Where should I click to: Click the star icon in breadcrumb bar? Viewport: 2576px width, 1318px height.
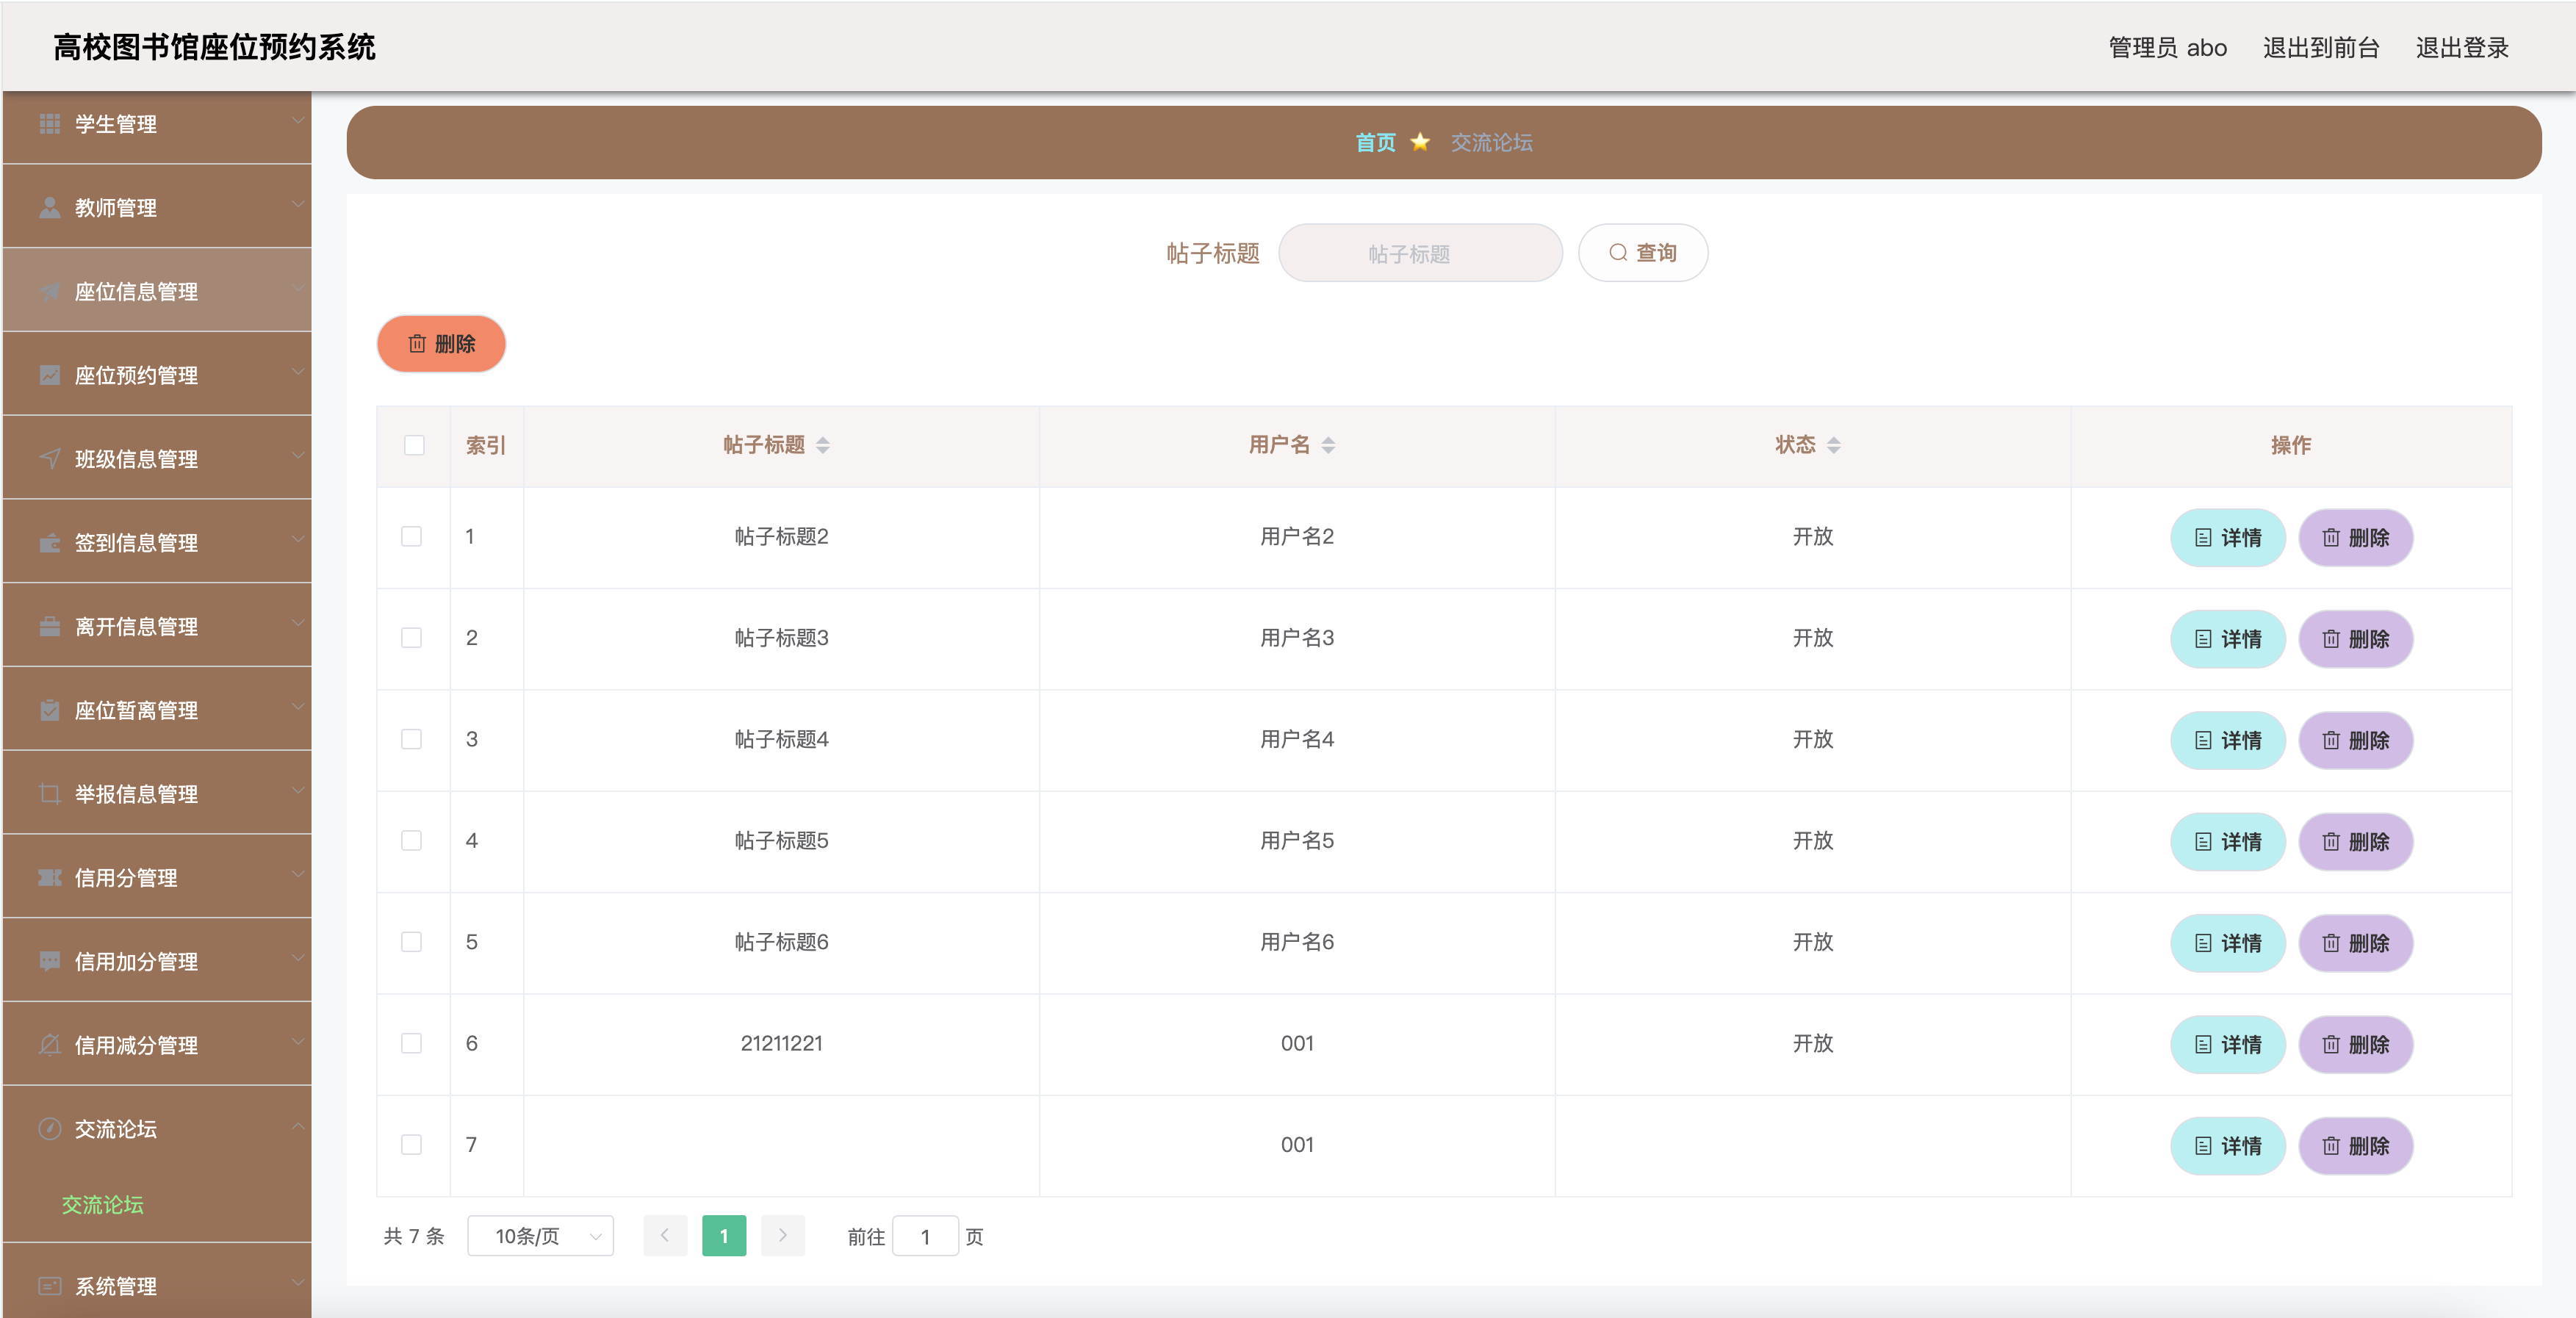click(1420, 142)
